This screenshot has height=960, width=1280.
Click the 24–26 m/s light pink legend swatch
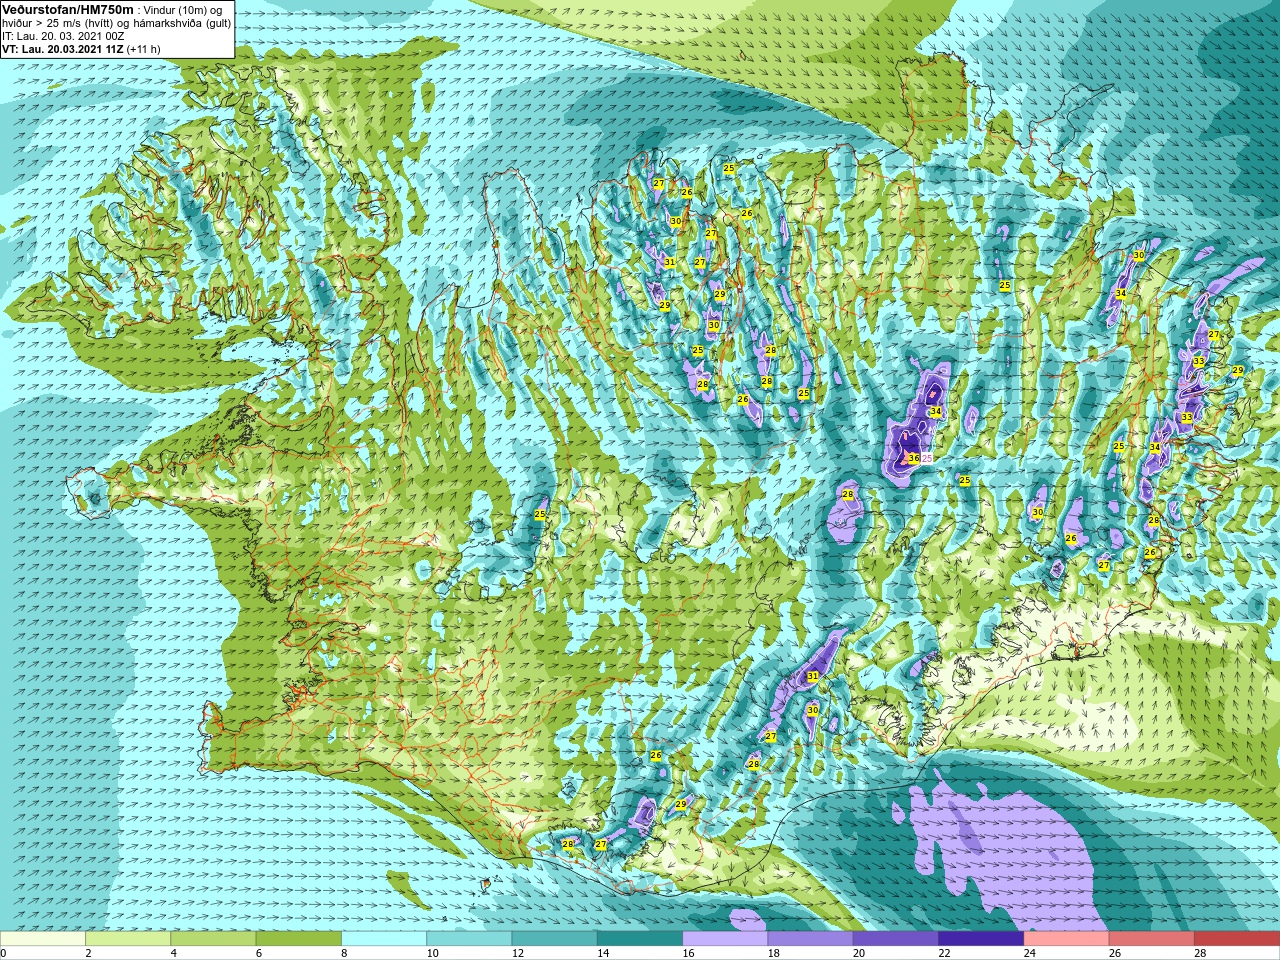1066,939
